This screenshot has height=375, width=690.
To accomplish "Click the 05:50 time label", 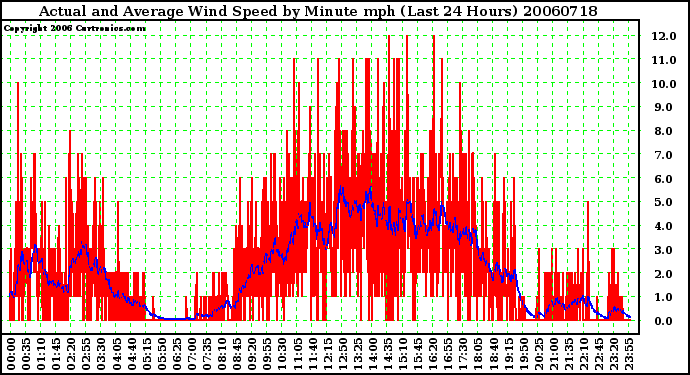I will pyautogui.click(x=161, y=354).
